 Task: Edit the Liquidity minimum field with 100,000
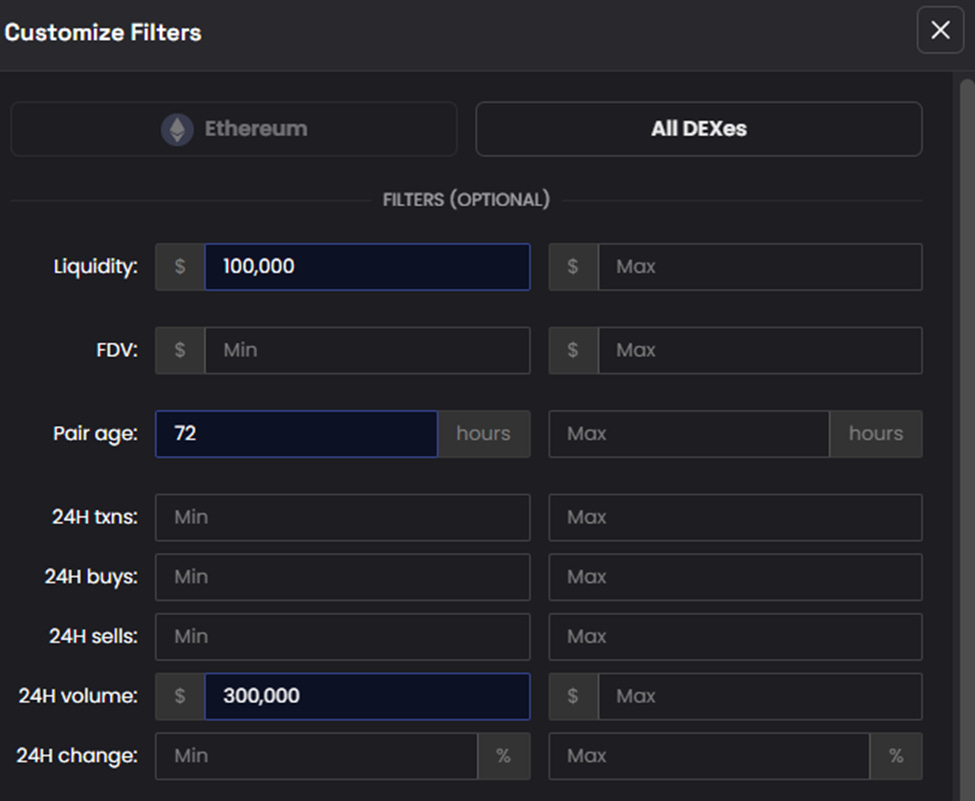click(367, 267)
